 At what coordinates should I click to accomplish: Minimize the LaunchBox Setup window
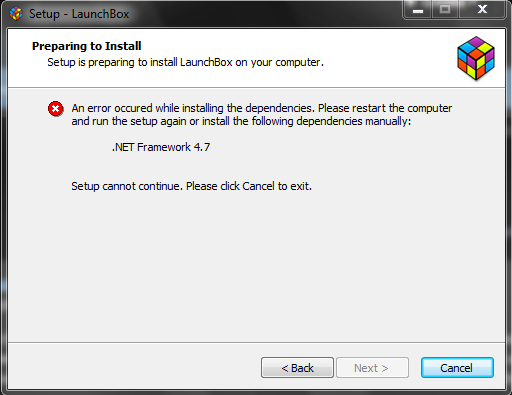pyautogui.click(x=418, y=10)
